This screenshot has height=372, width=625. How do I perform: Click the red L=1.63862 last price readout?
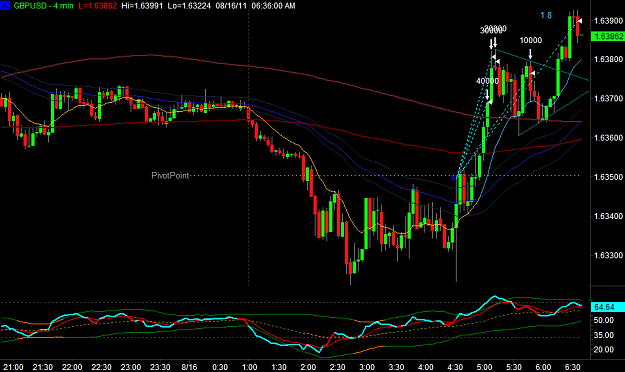[98, 6]
